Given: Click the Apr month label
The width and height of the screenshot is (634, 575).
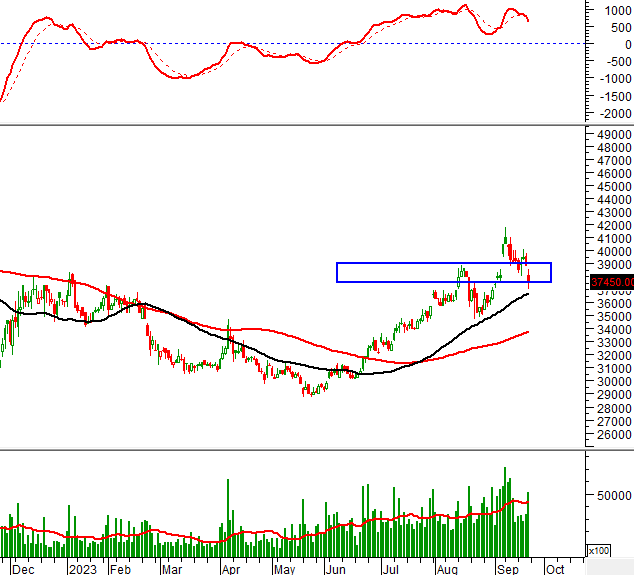Looking at the screenshot, I should point(231,569).
